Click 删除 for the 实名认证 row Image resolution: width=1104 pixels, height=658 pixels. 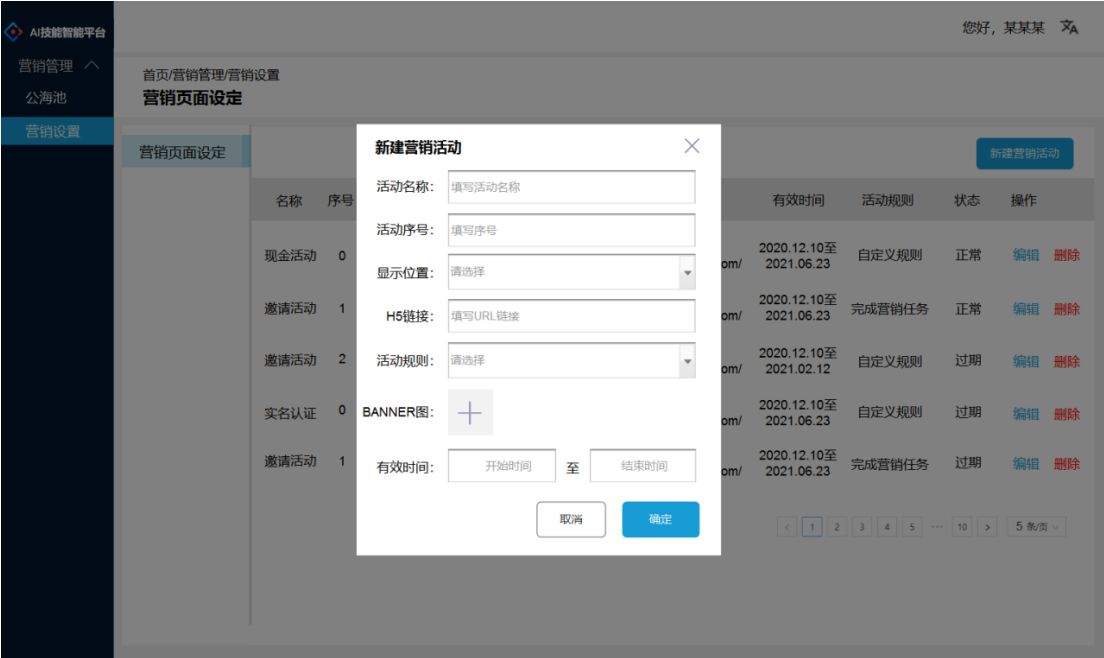1067,412
